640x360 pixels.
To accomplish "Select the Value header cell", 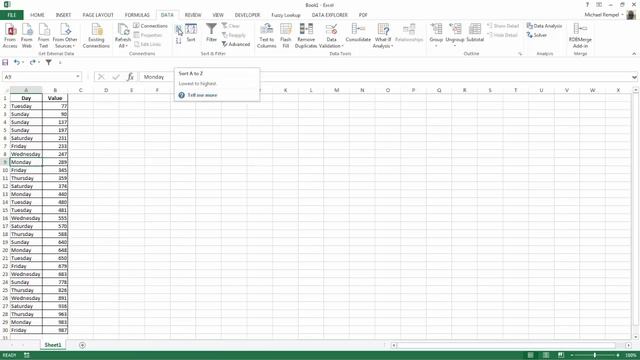I will (x=55, y=98).
